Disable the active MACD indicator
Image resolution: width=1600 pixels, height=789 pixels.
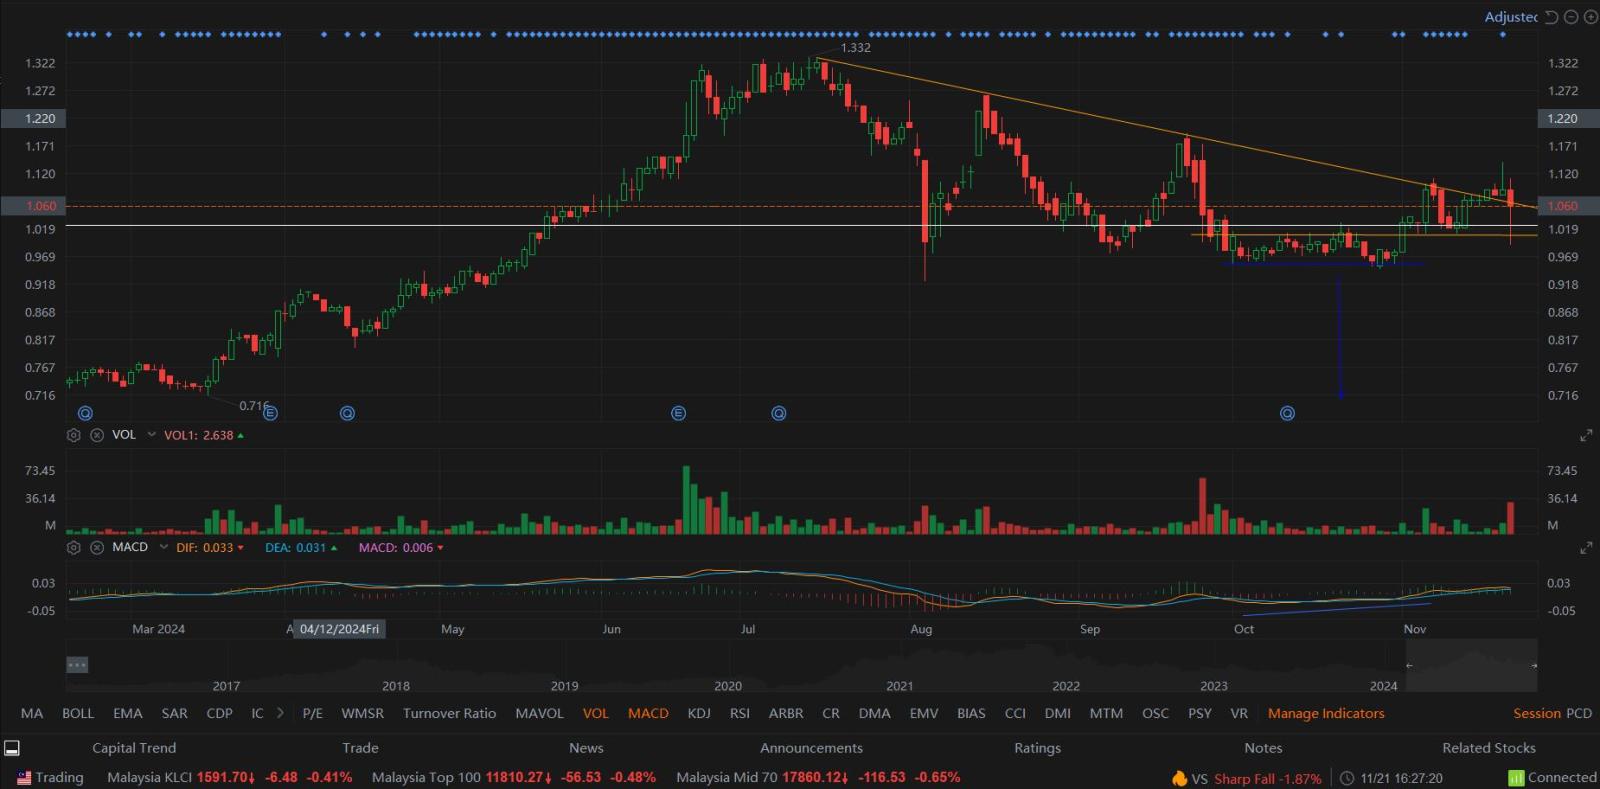648,714
